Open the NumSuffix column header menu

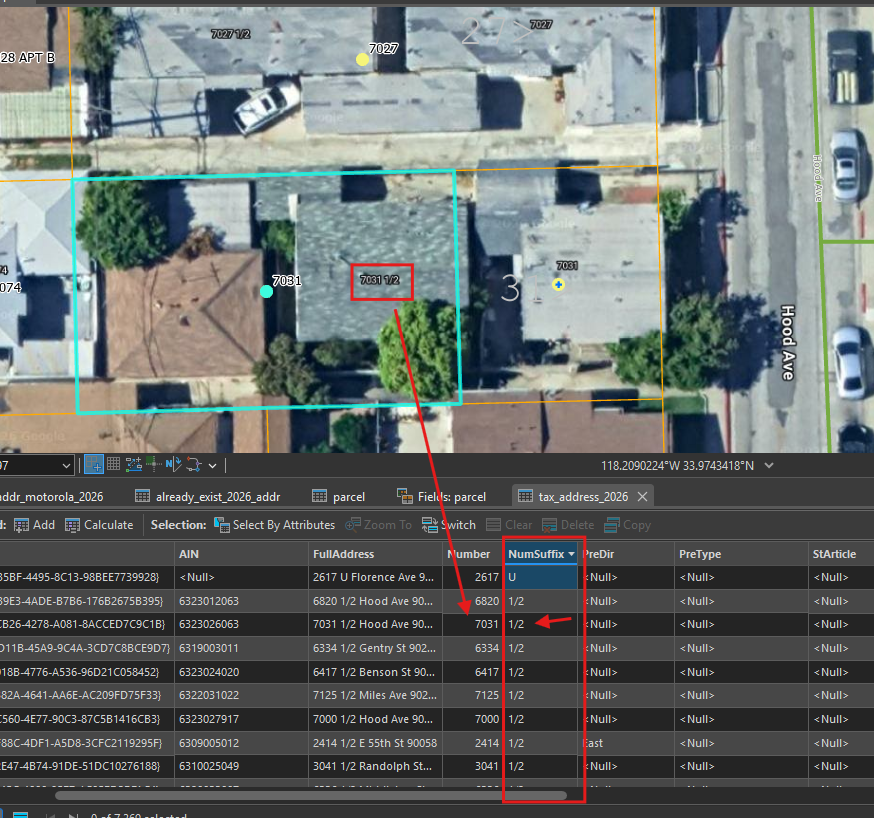pyautogui.click(x=571, y=554)
